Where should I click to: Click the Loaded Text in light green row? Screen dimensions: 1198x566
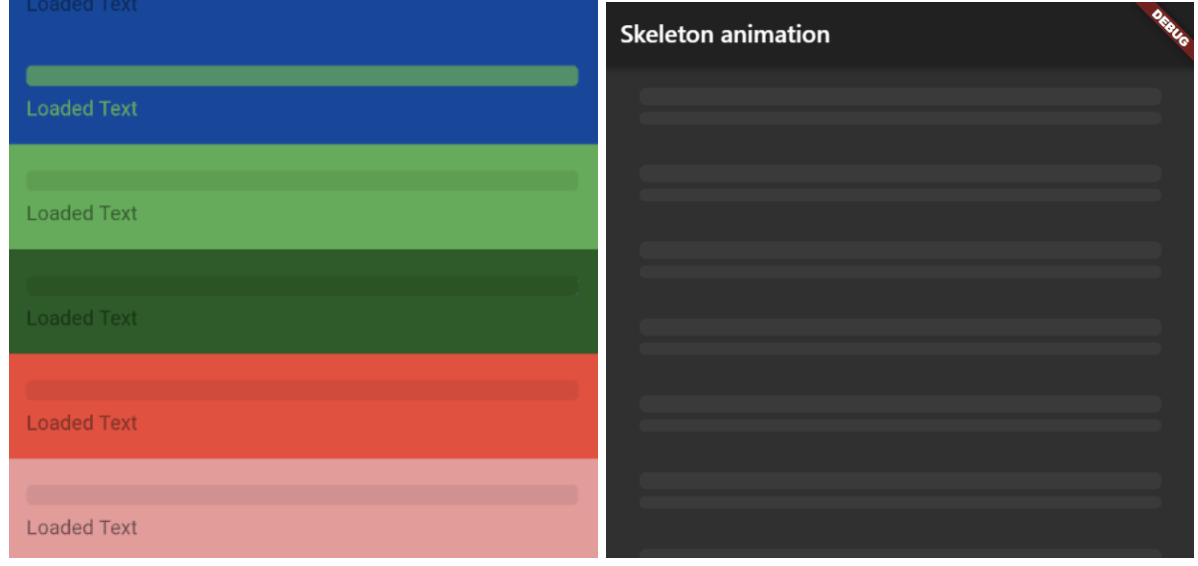click(82, 213)
